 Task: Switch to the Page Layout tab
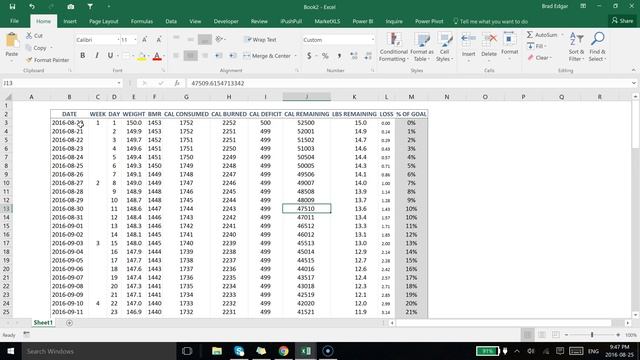coord(104,21)
